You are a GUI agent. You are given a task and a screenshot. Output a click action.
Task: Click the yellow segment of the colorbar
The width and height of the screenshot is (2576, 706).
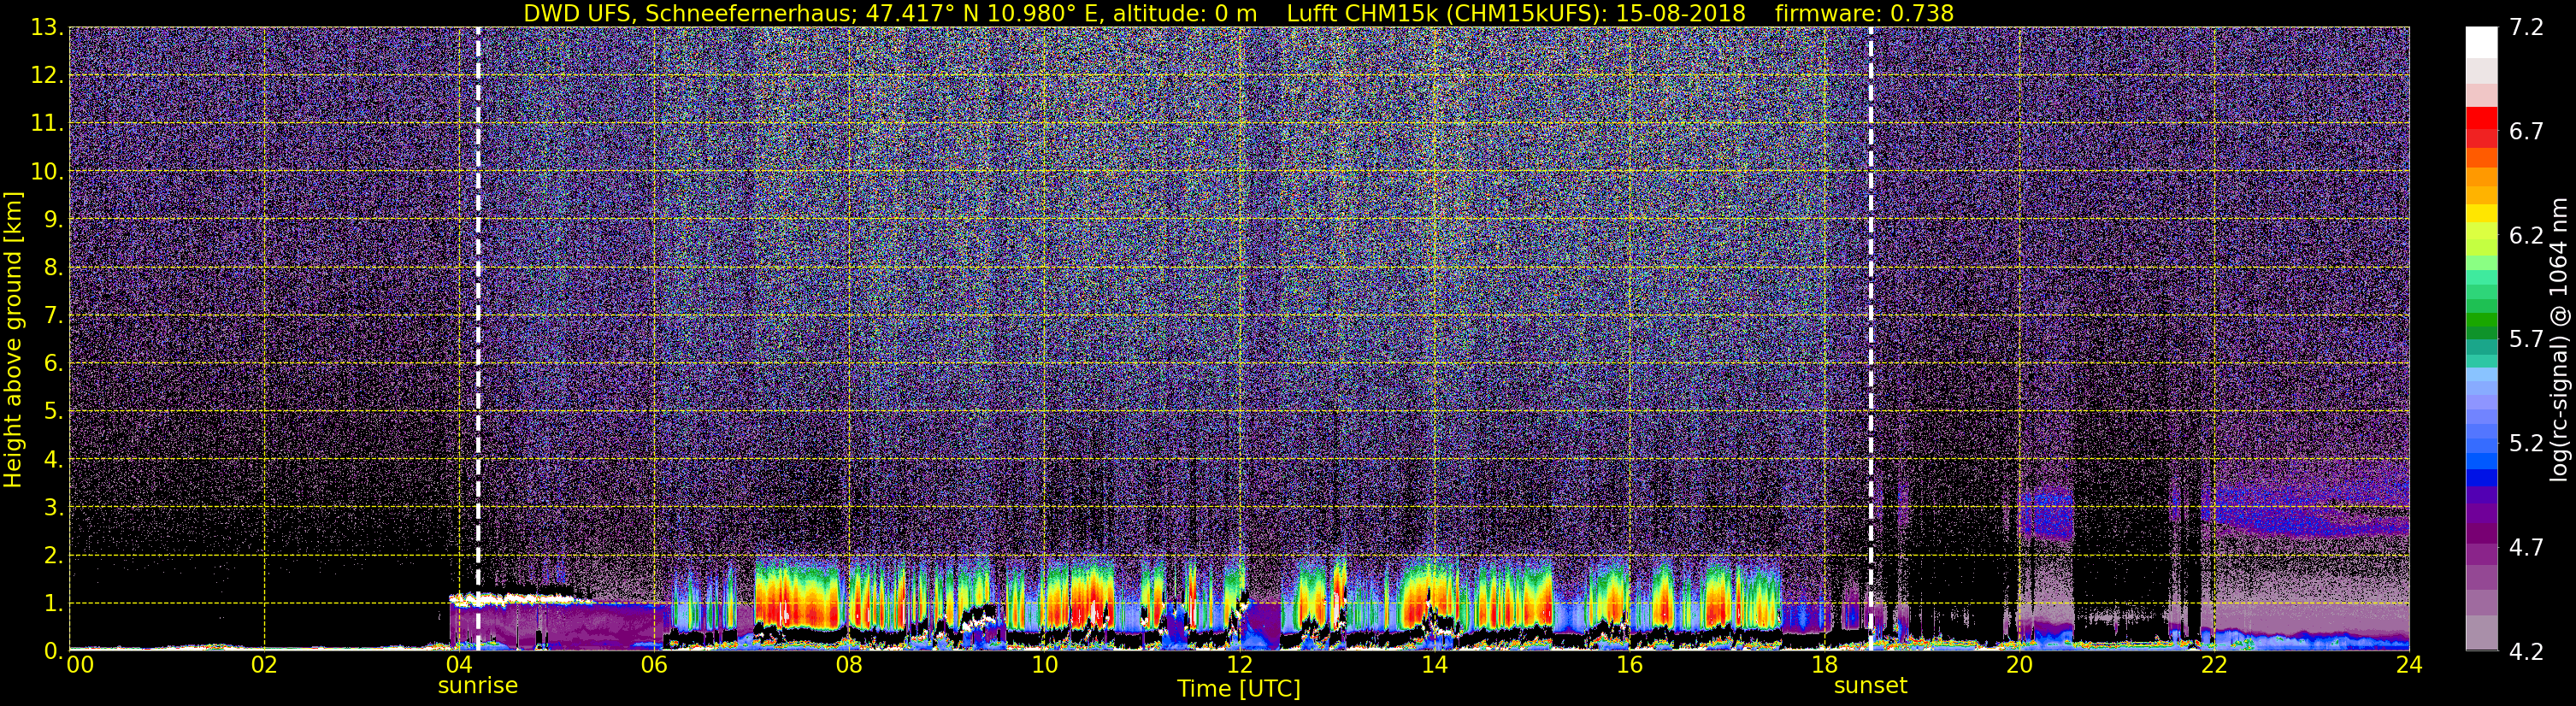2481,214
